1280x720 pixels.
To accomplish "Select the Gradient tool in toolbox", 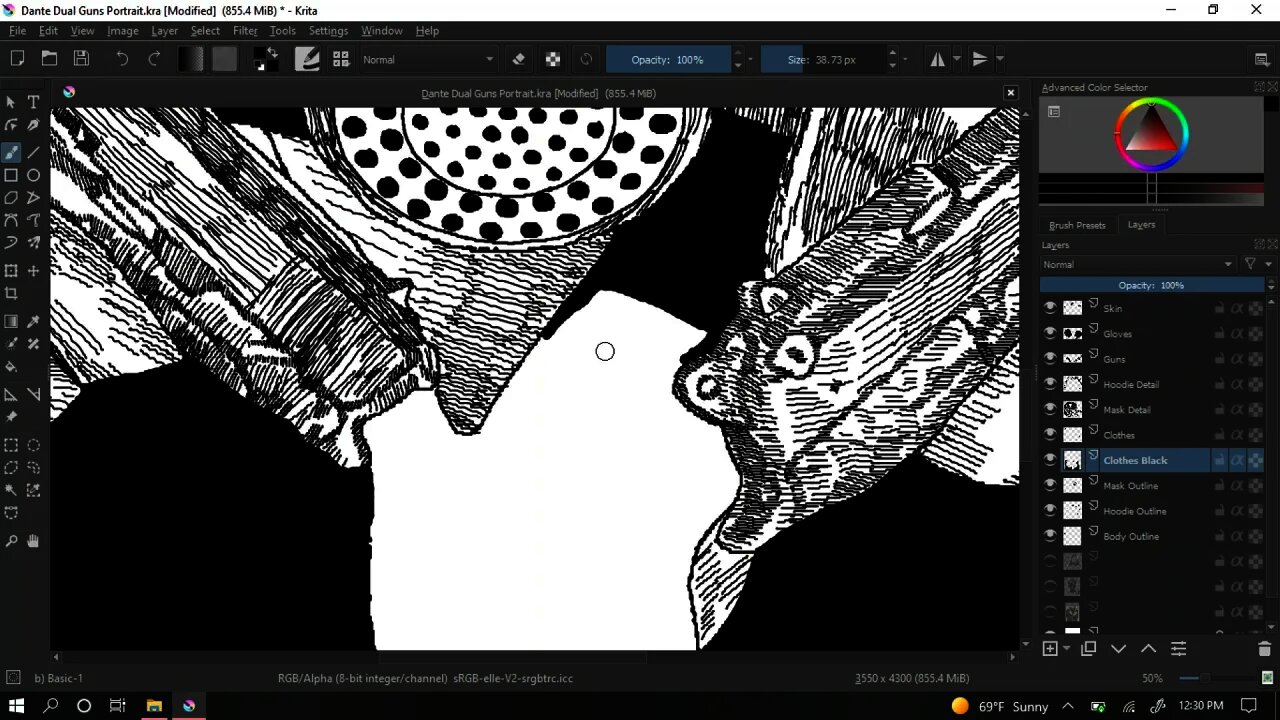I will pyautogui.click(x=11, y=321).
